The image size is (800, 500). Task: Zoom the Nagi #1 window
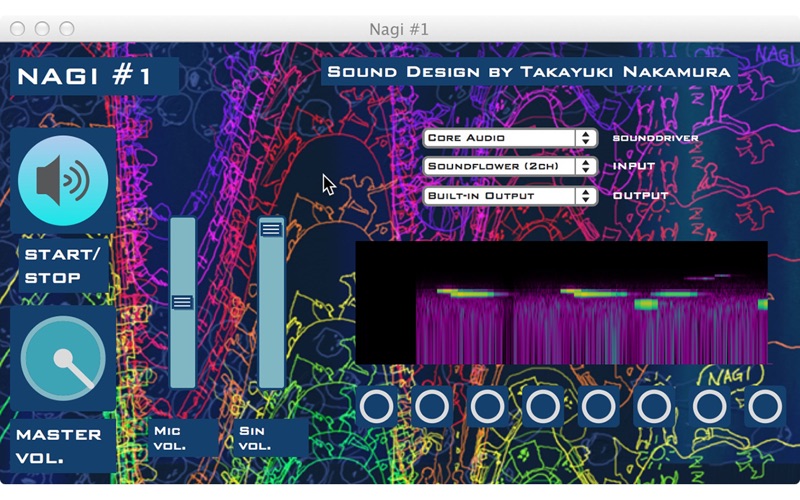click(x=67, y=29)
